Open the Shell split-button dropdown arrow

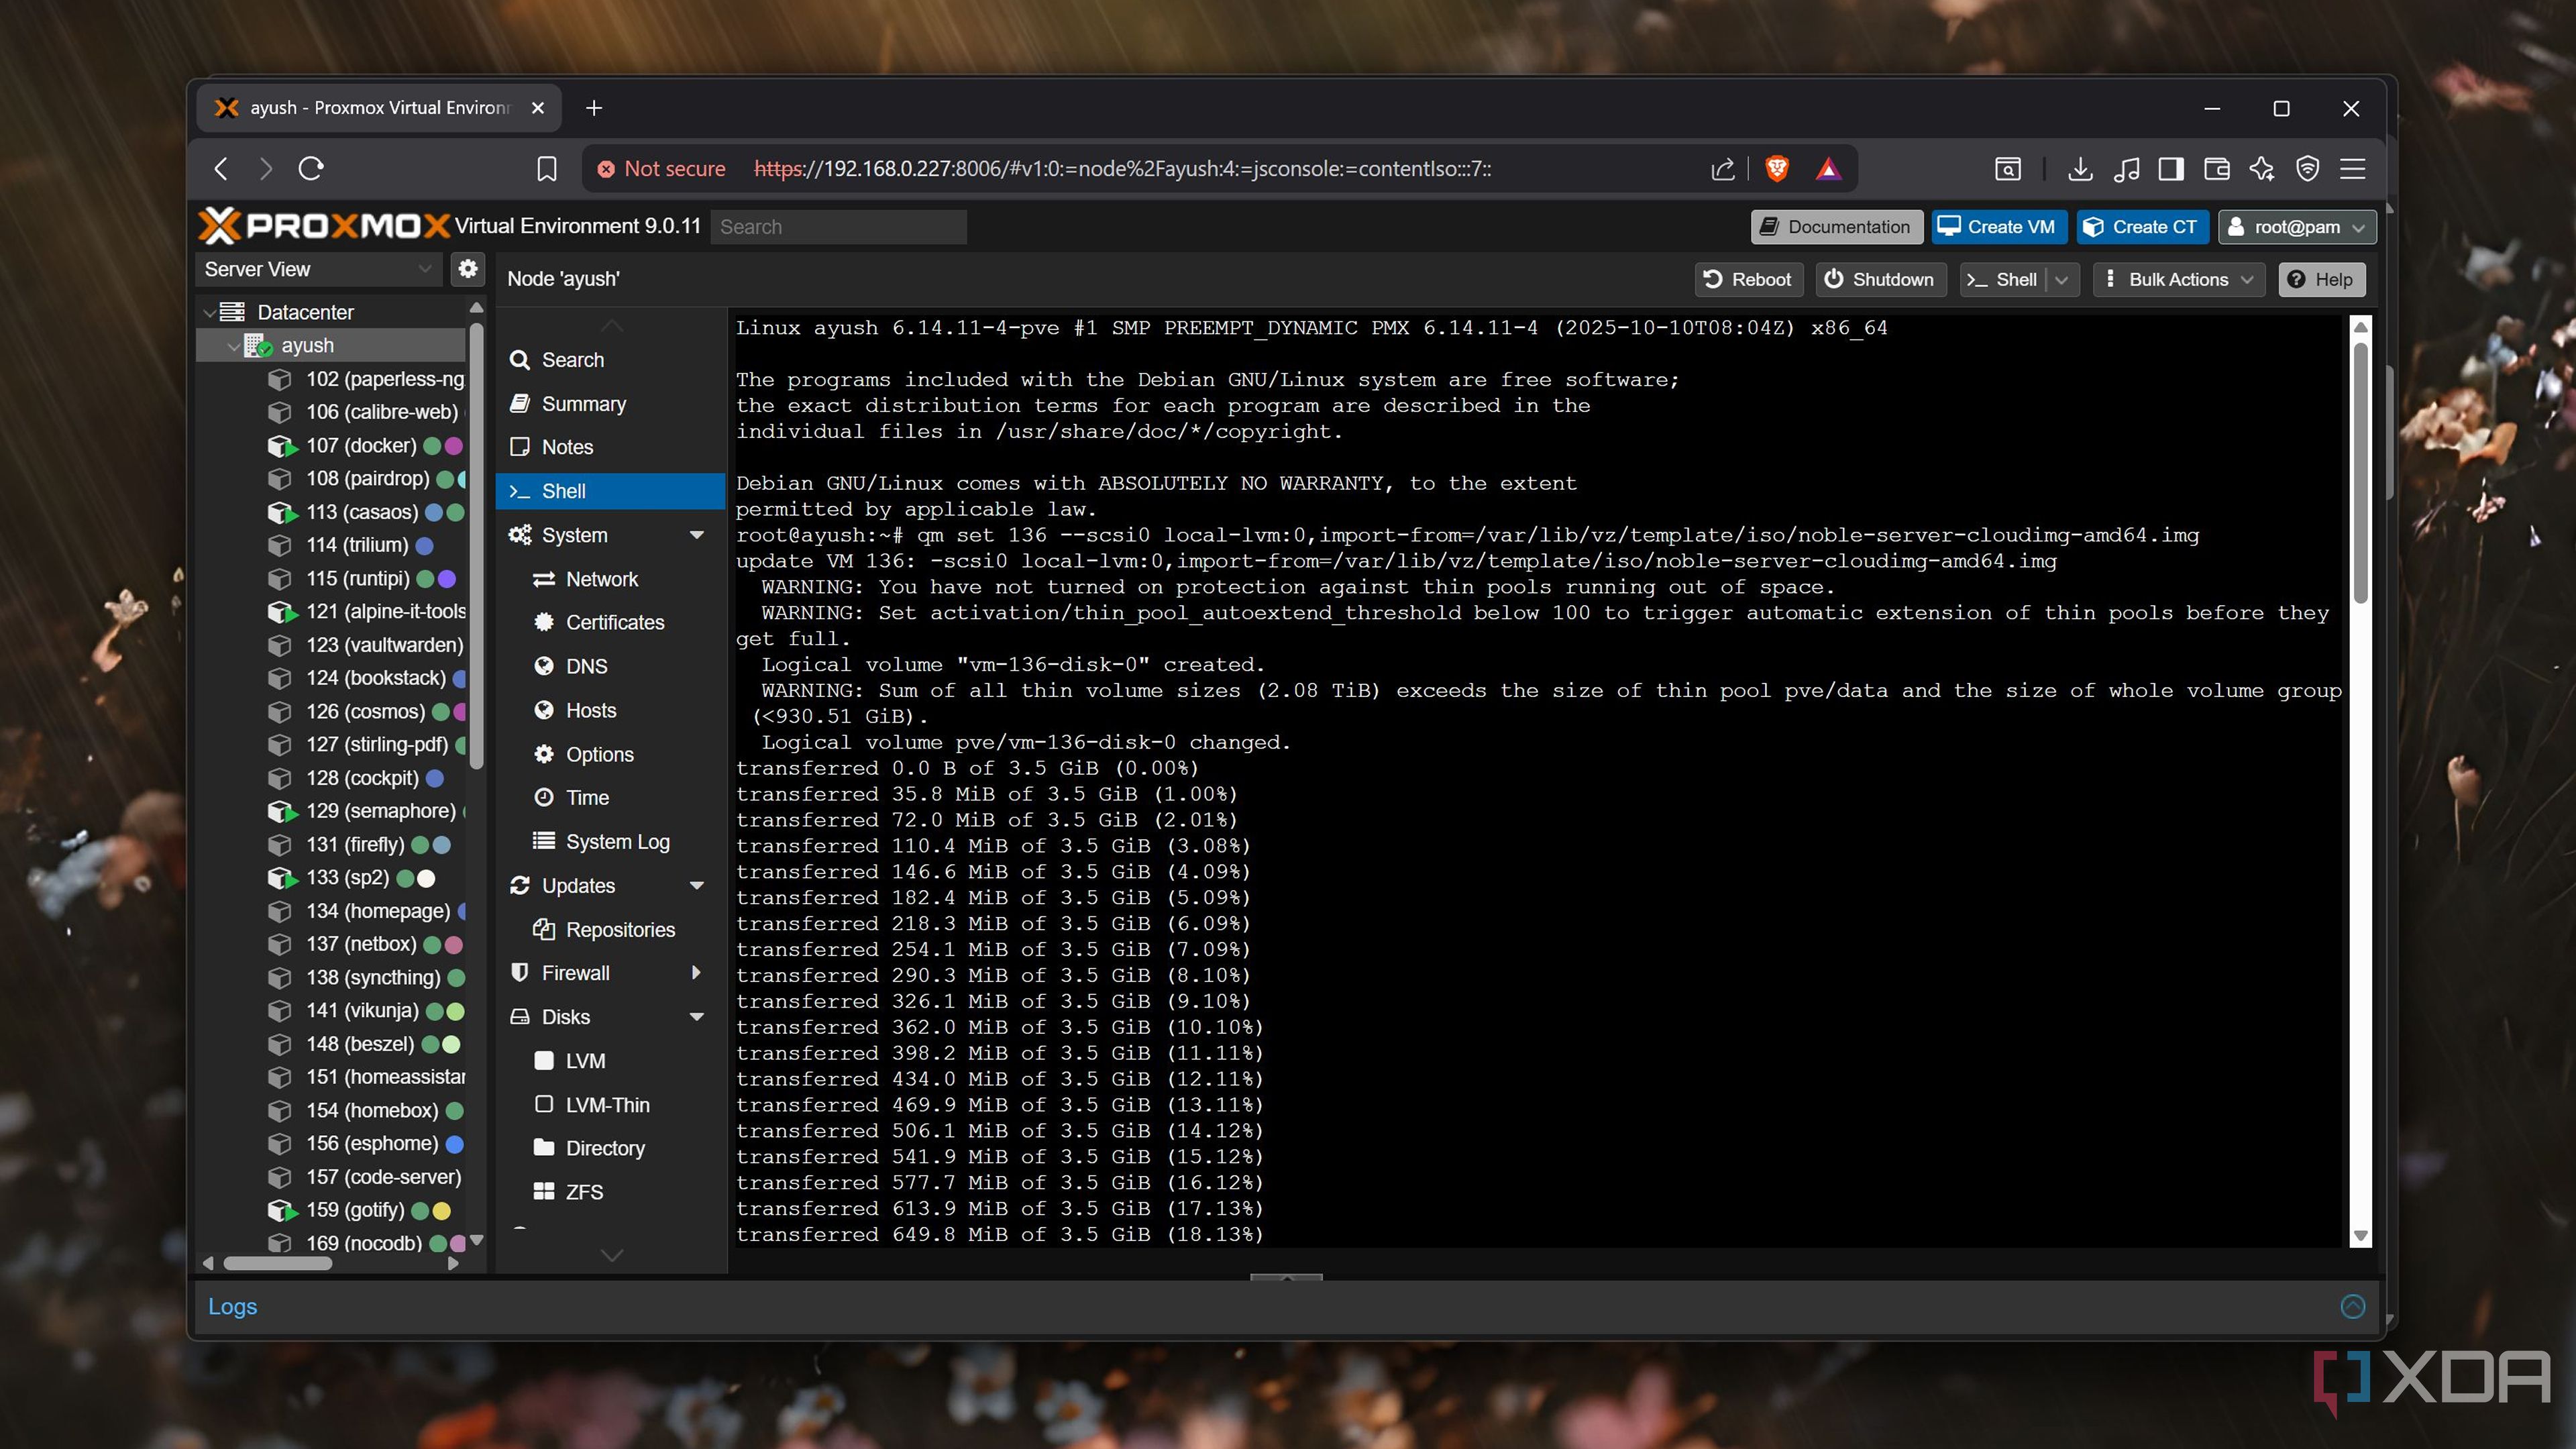point(2062,280)
